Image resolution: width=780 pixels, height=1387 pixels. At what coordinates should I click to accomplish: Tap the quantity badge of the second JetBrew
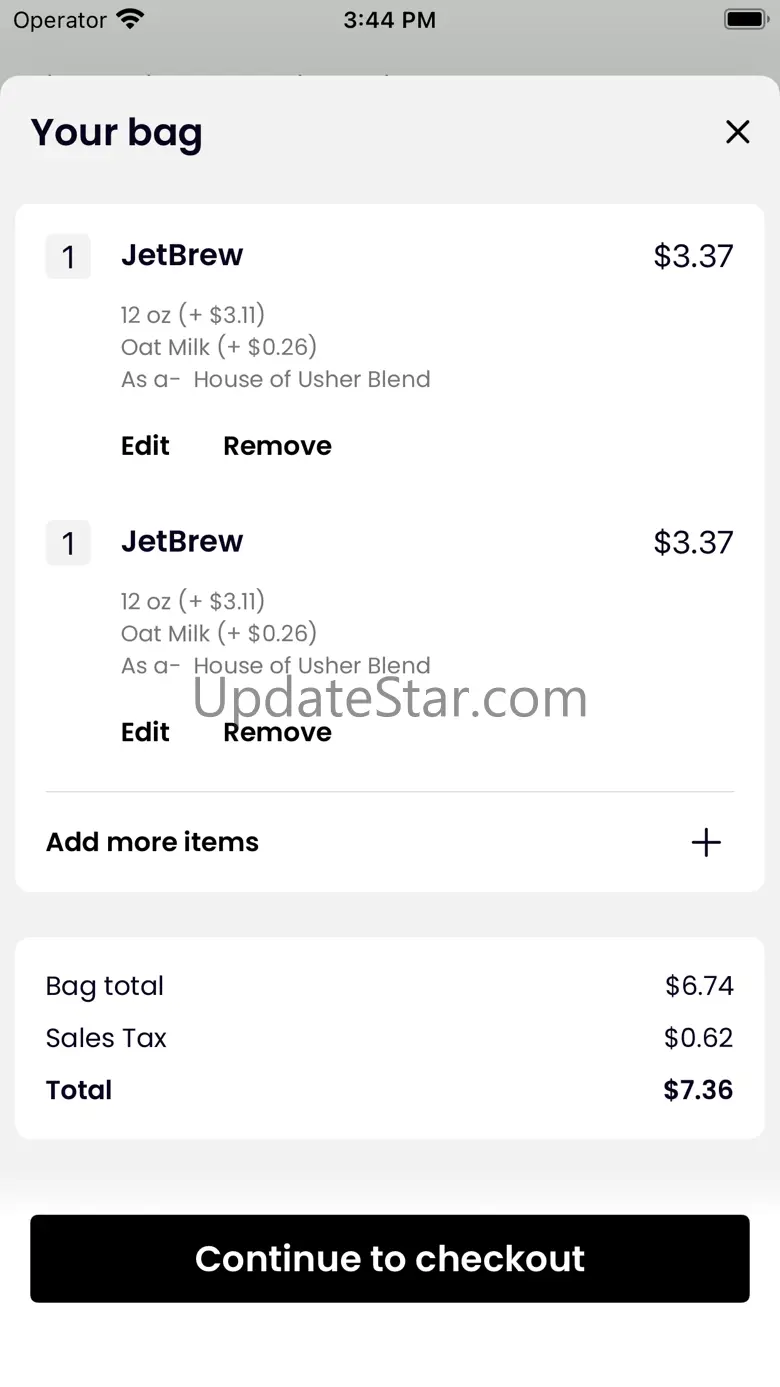(68, 543)
